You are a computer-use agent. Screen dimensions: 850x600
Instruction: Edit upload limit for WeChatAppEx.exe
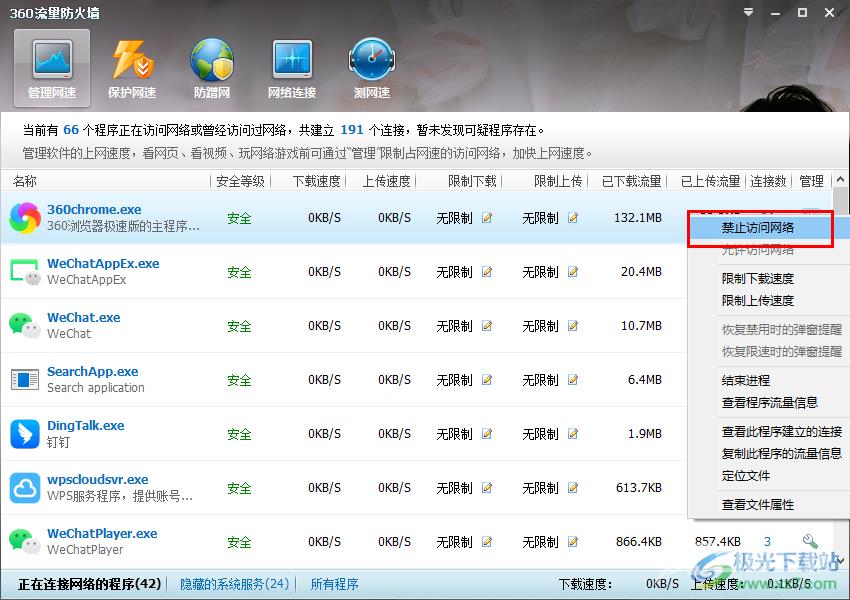click(x=572, y=272)
